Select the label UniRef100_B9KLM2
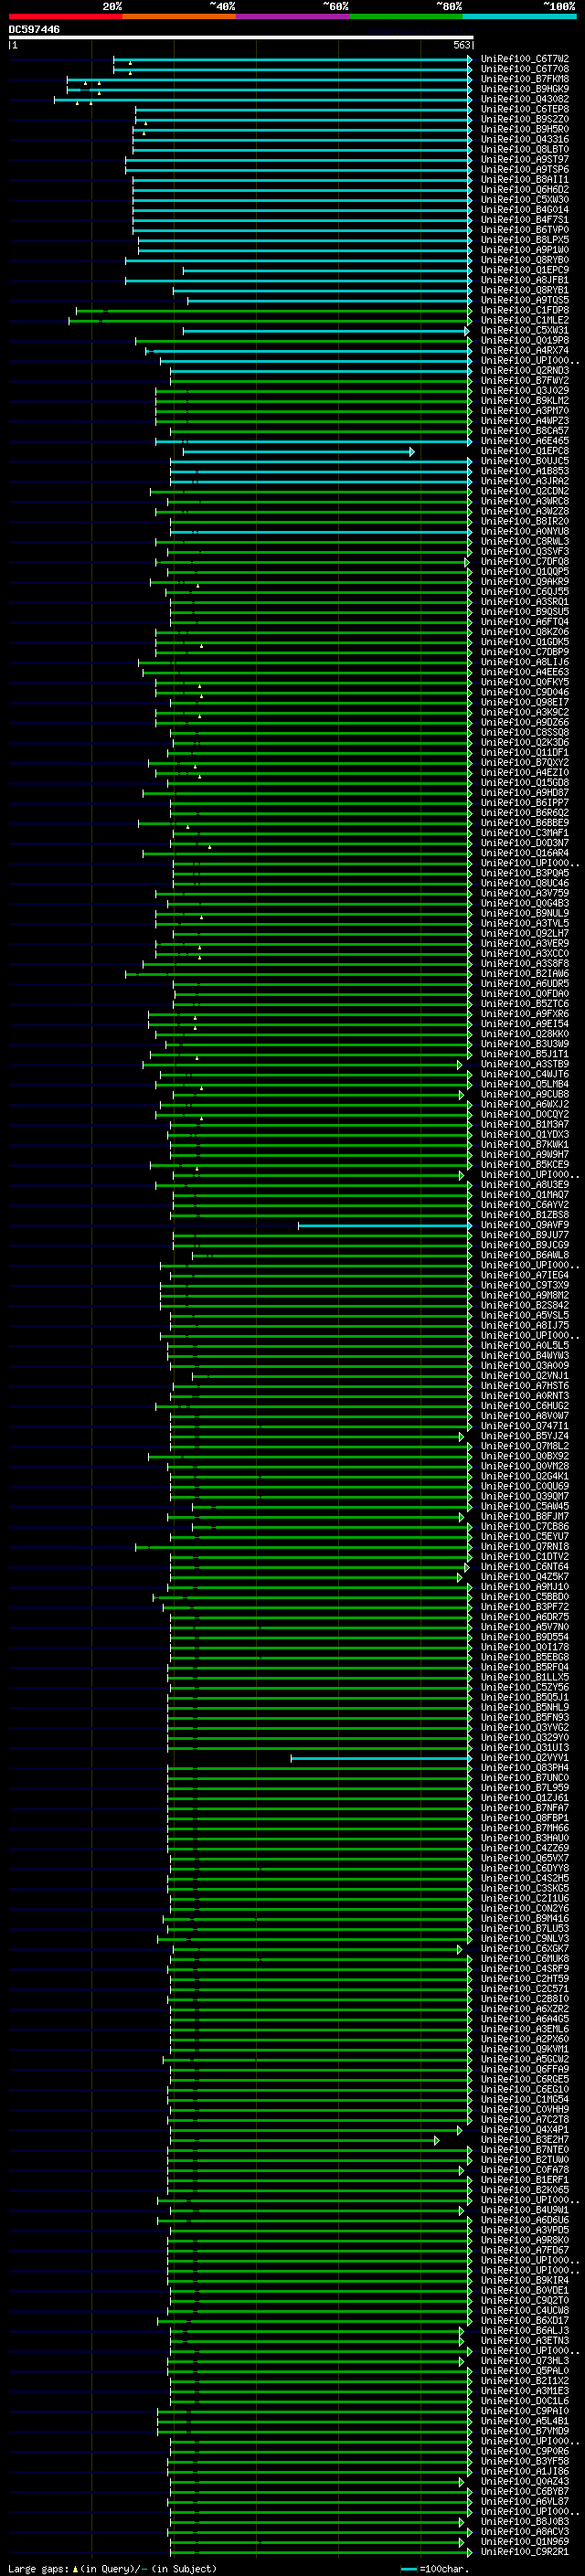The height and width of the screenshot is (2576, 585). point(524,400)
